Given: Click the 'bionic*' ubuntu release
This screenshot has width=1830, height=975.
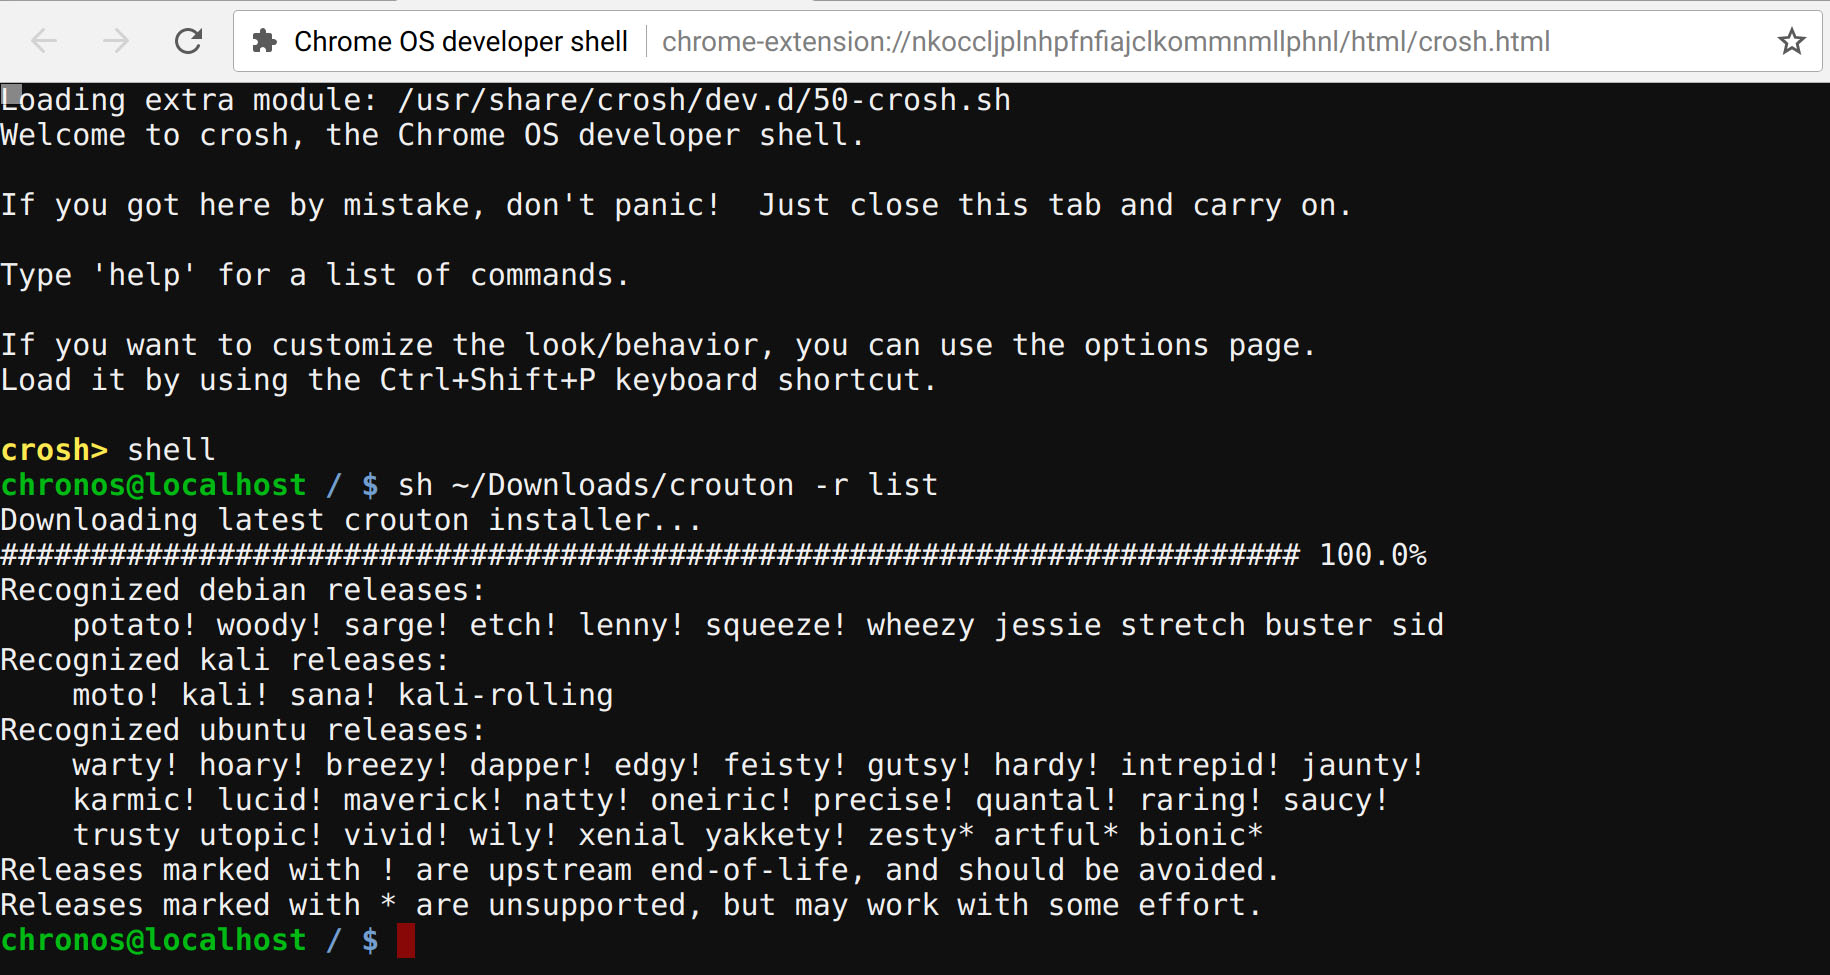Looking at the screenshot, I should click(1201, 835).
